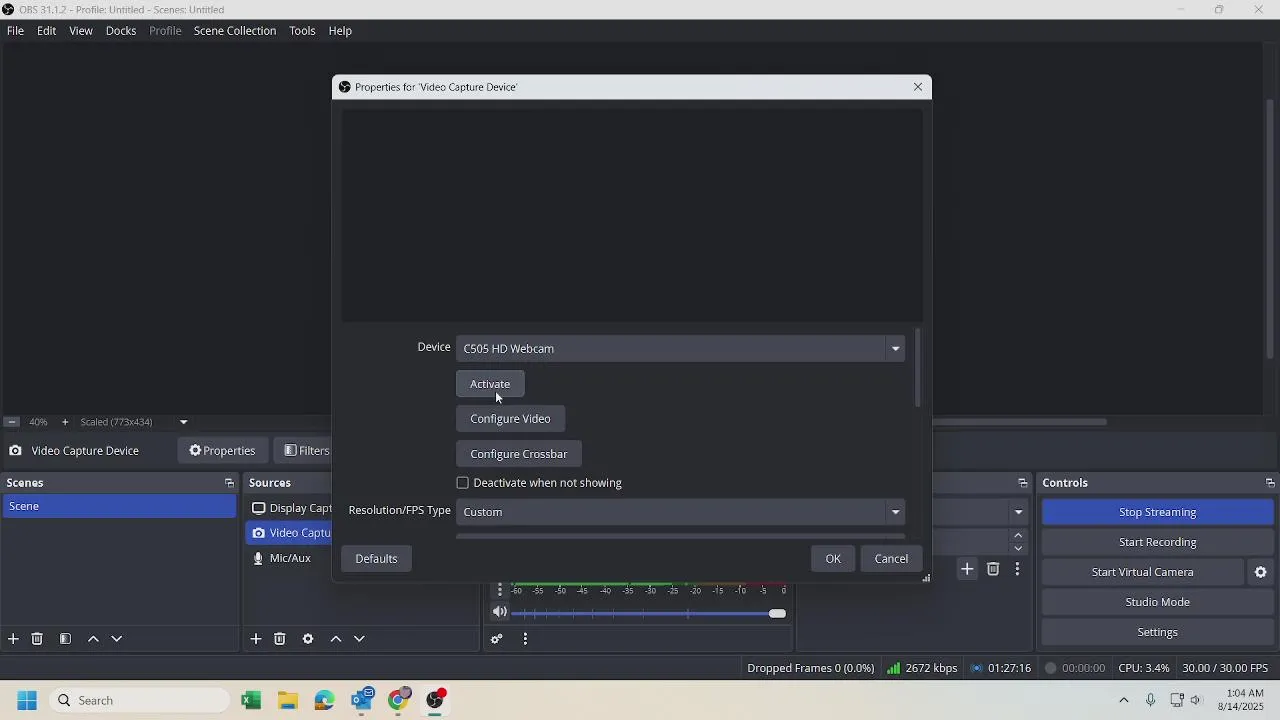Open virtual camera settings gear
This screenshot has width=1280, height=720.
point(1261,572)
